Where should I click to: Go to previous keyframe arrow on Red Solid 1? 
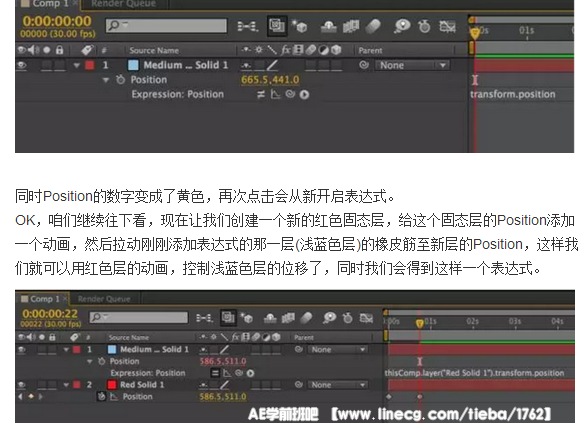click(20, 397)
